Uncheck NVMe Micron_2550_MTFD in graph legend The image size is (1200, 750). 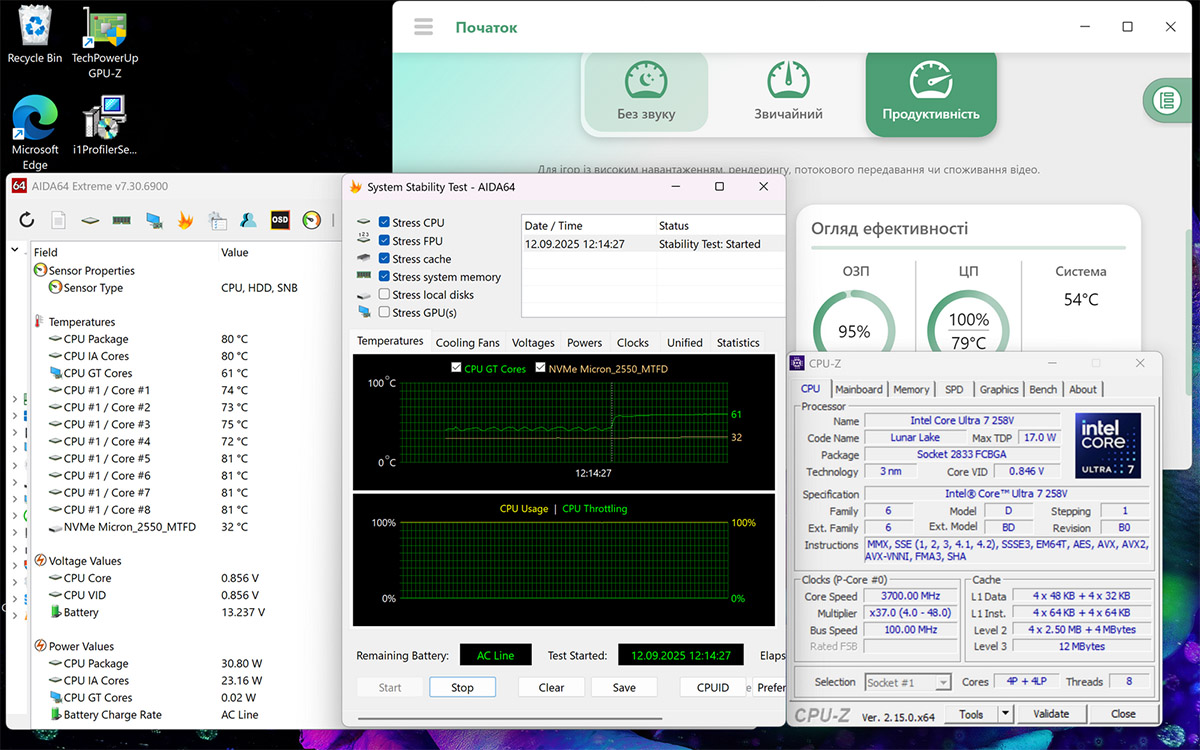click(x=541, y=369)
